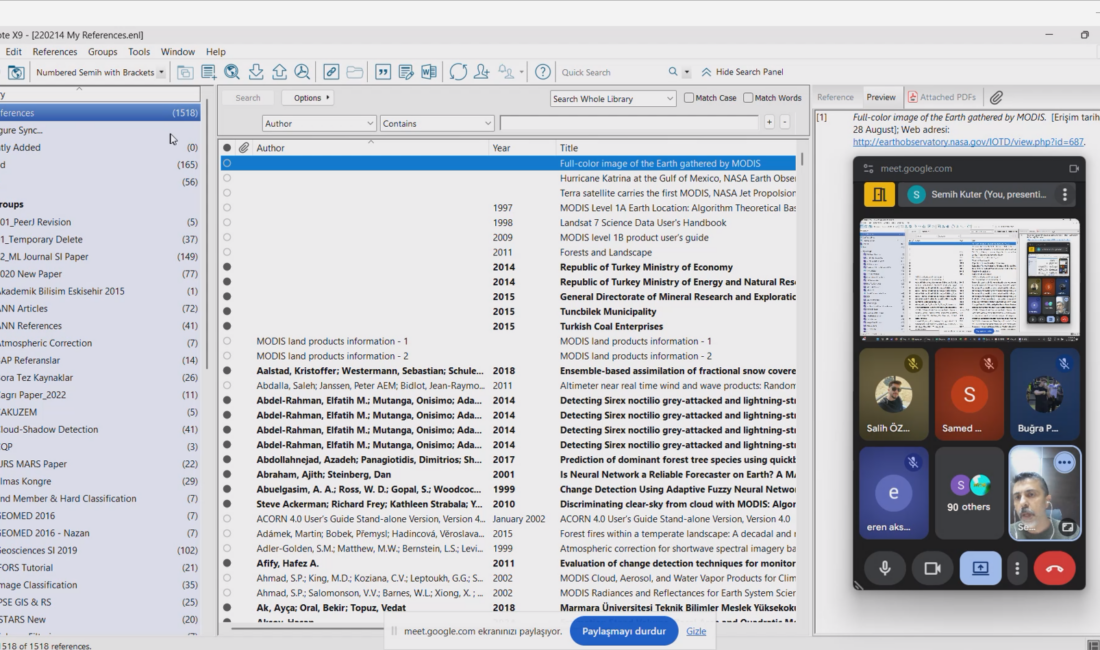Click the paperclip attach file icon in preview panel
Image resolution: width=1100 pixels, height=650 pixels.
(x=996, y=98)
